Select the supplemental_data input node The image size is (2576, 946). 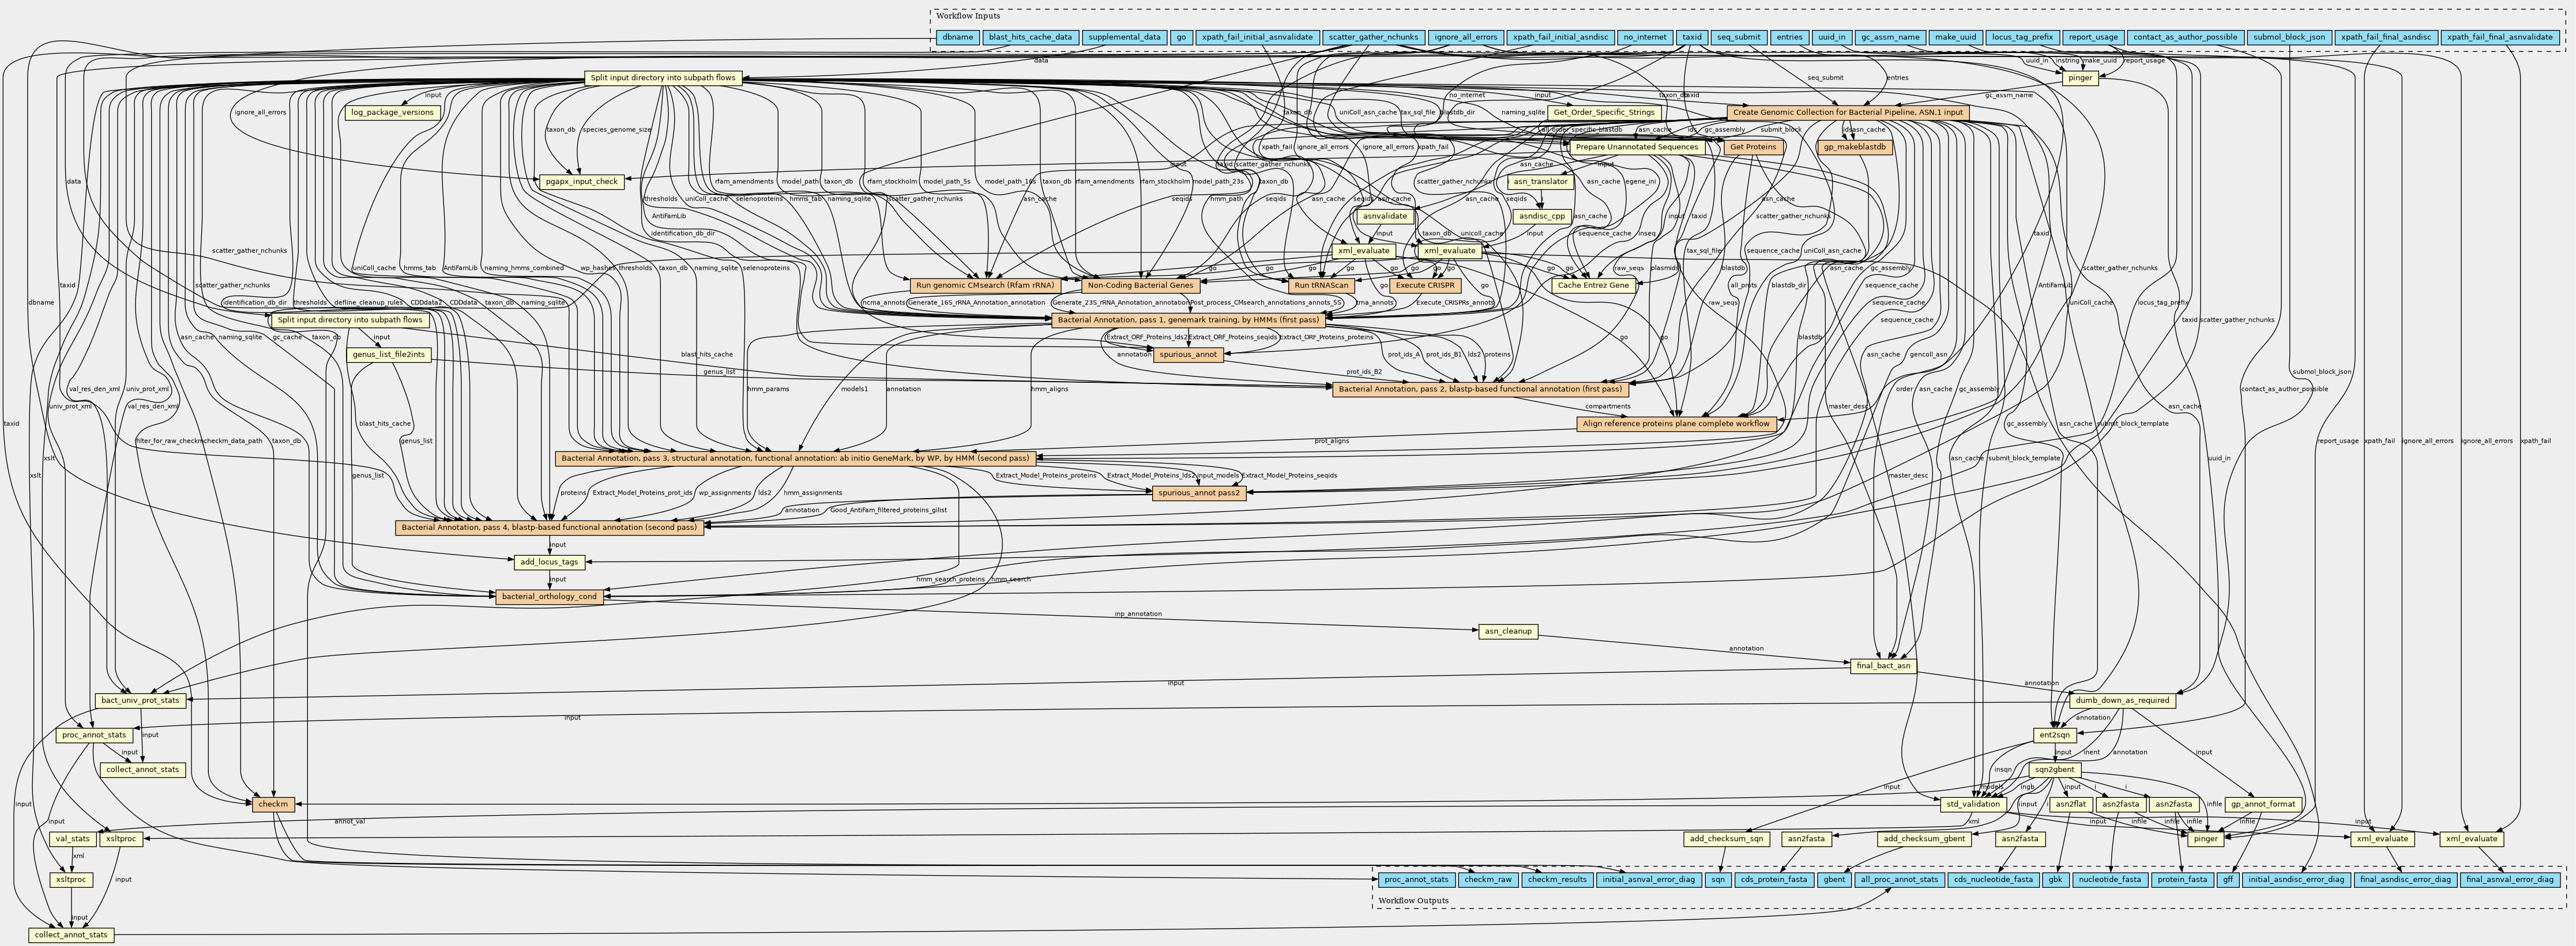pos(1124,37)
